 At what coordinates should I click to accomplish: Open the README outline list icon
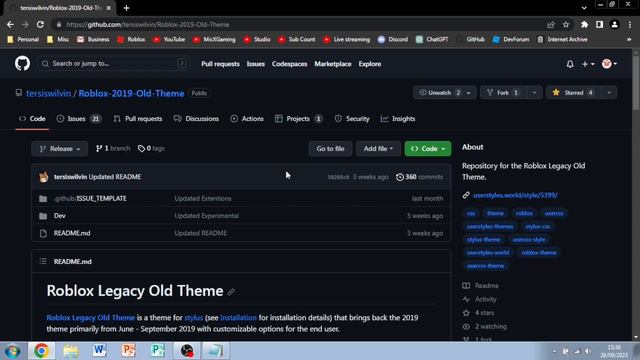[x=43, y=261]
